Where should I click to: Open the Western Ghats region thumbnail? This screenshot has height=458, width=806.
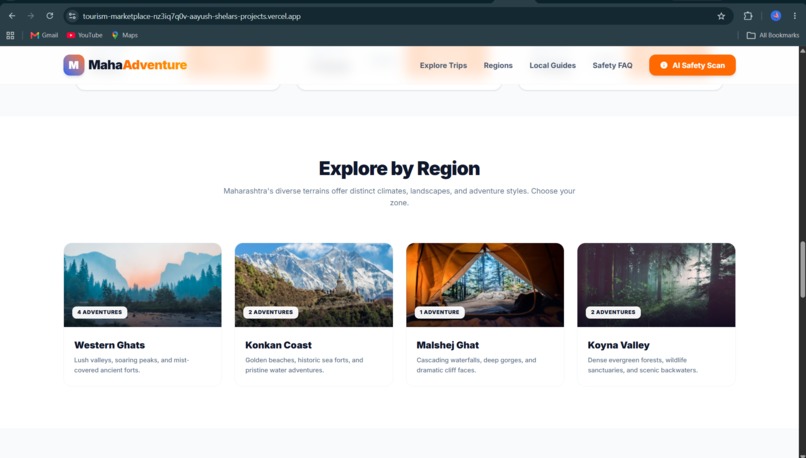click(x=142, y=285)
